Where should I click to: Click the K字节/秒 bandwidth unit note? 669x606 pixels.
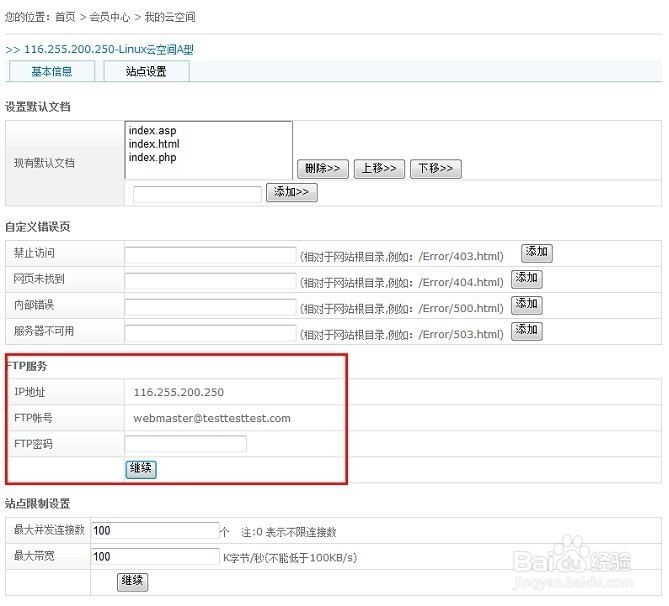click(290, 558)
